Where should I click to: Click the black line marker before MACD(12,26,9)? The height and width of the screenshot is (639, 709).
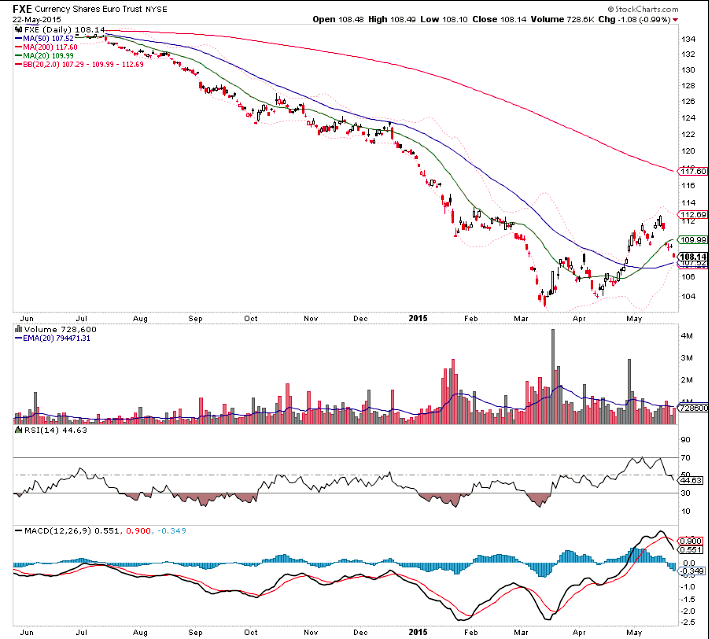19,530
